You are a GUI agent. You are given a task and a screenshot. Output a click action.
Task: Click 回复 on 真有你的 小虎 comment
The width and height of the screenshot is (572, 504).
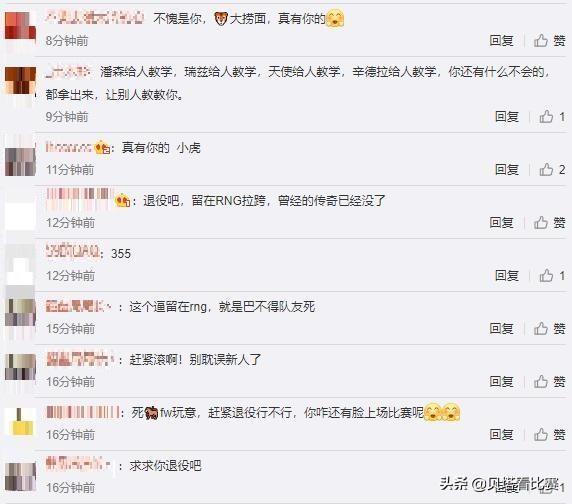coord(507,170)
